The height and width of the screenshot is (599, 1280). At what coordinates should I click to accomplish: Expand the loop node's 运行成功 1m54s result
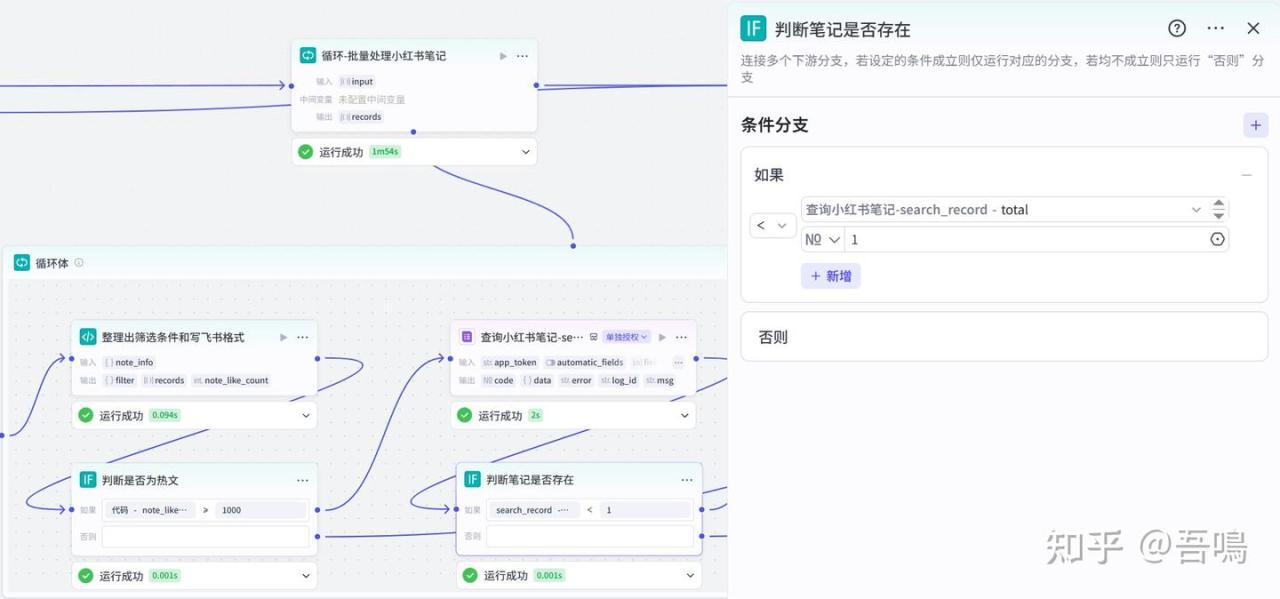(x=525, y=152)
